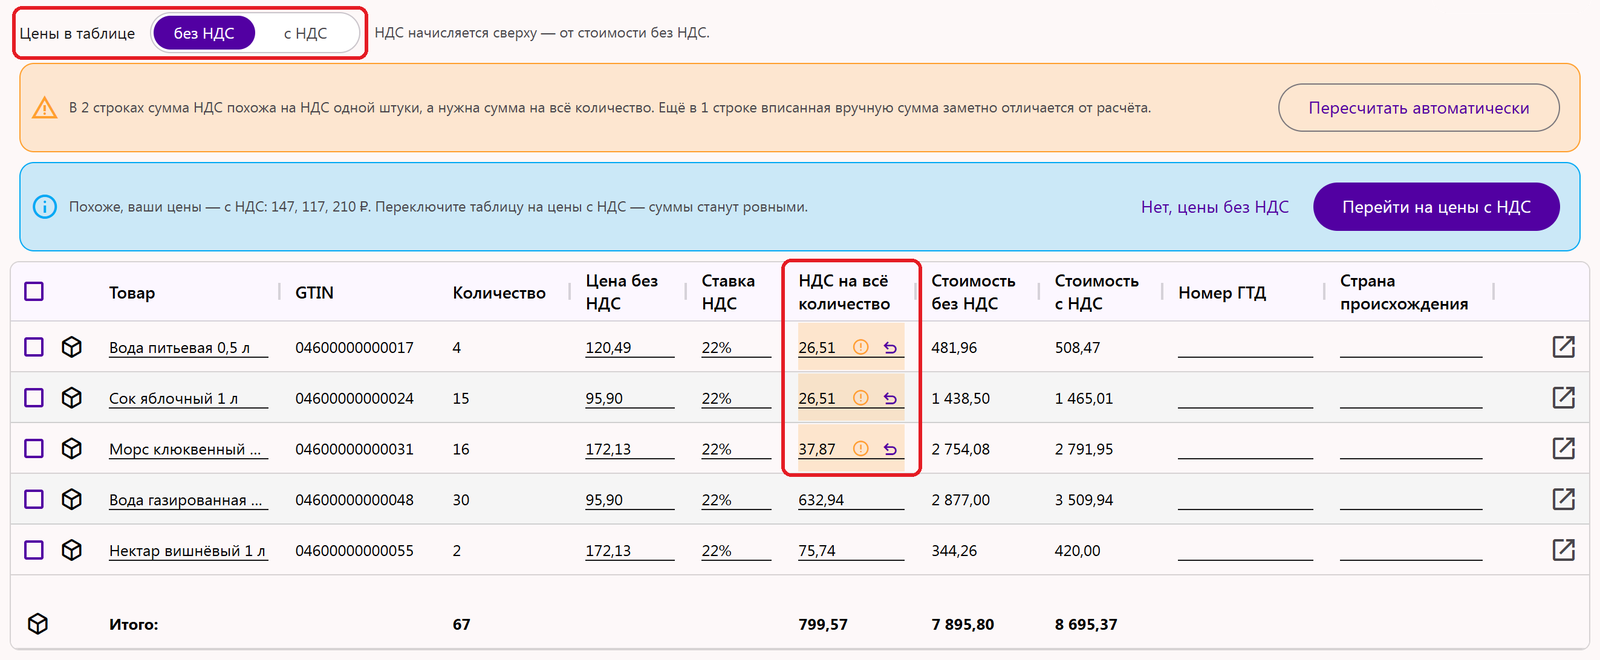Image resolution: width=1600 pixels, height=660 pixels.
Task: Click the warning icon in Морс клюквенный VAT cell
Action: [x=860, y=449]
